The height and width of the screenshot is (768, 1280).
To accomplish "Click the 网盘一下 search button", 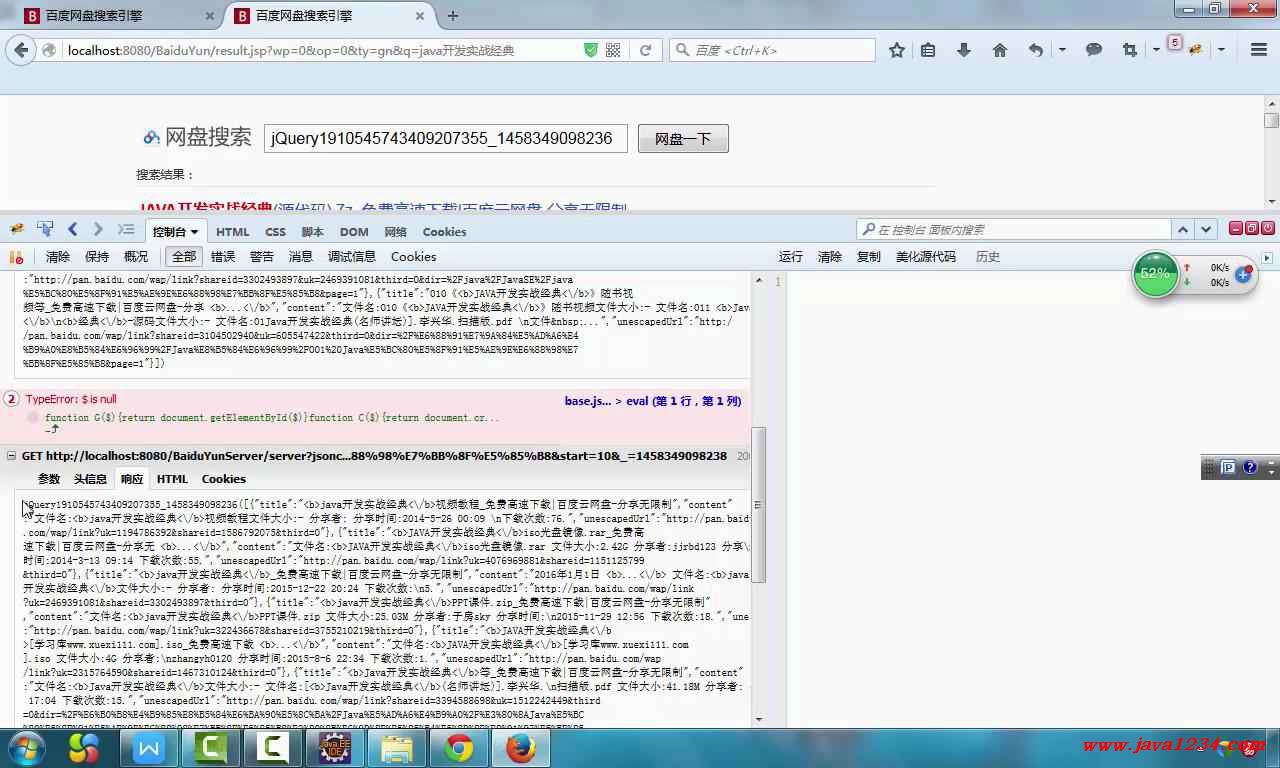I will pyautogui.click(x=683, y=139).
